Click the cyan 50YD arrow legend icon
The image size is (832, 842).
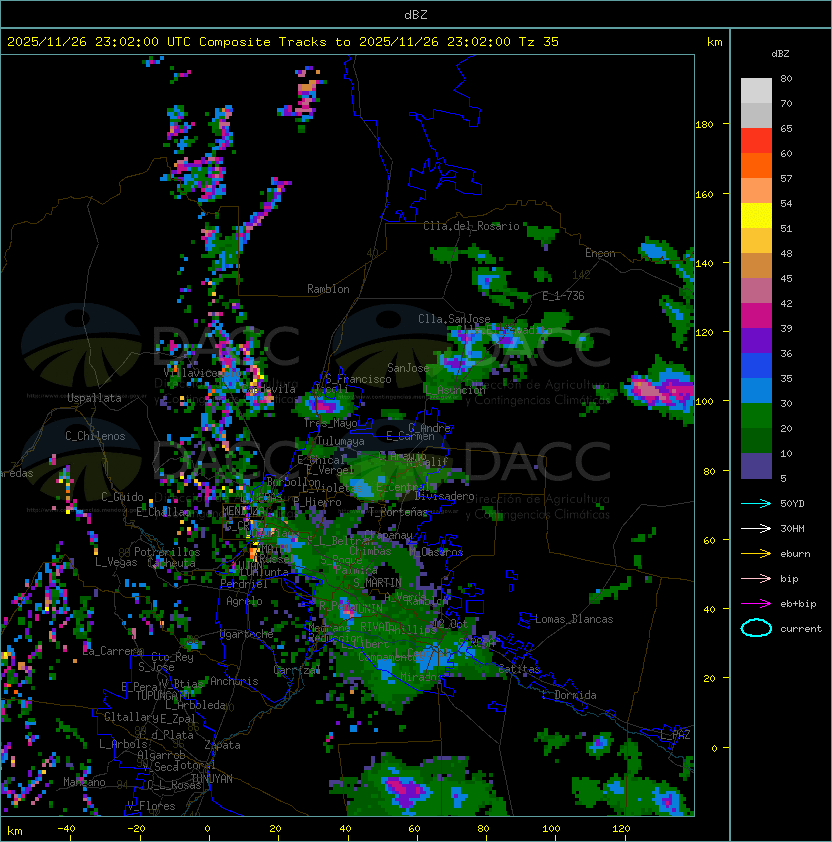click(756, 504)
